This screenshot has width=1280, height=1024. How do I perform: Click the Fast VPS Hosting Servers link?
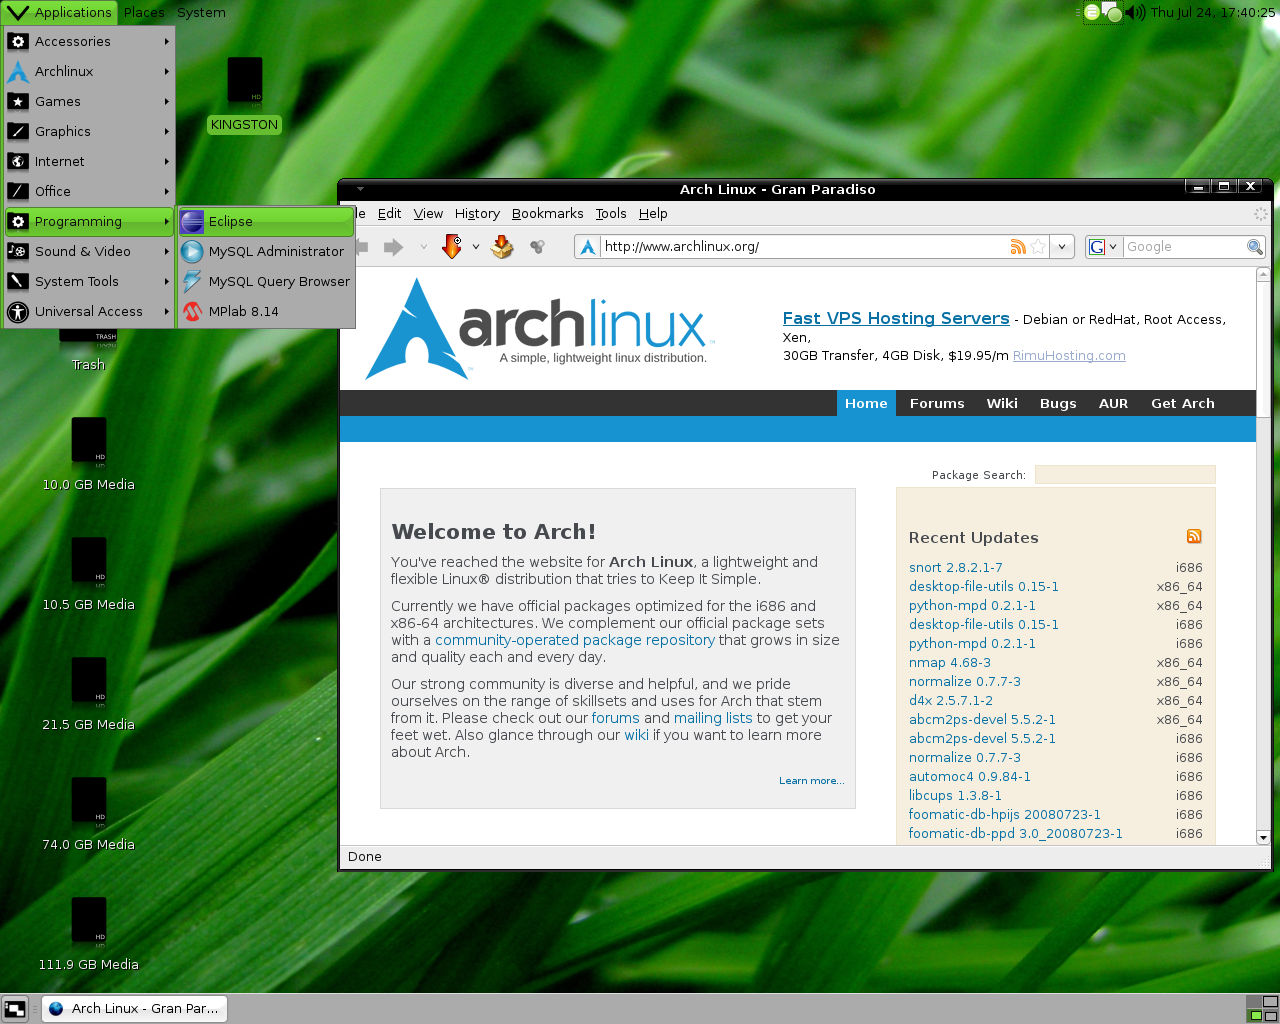coord(896,318)
